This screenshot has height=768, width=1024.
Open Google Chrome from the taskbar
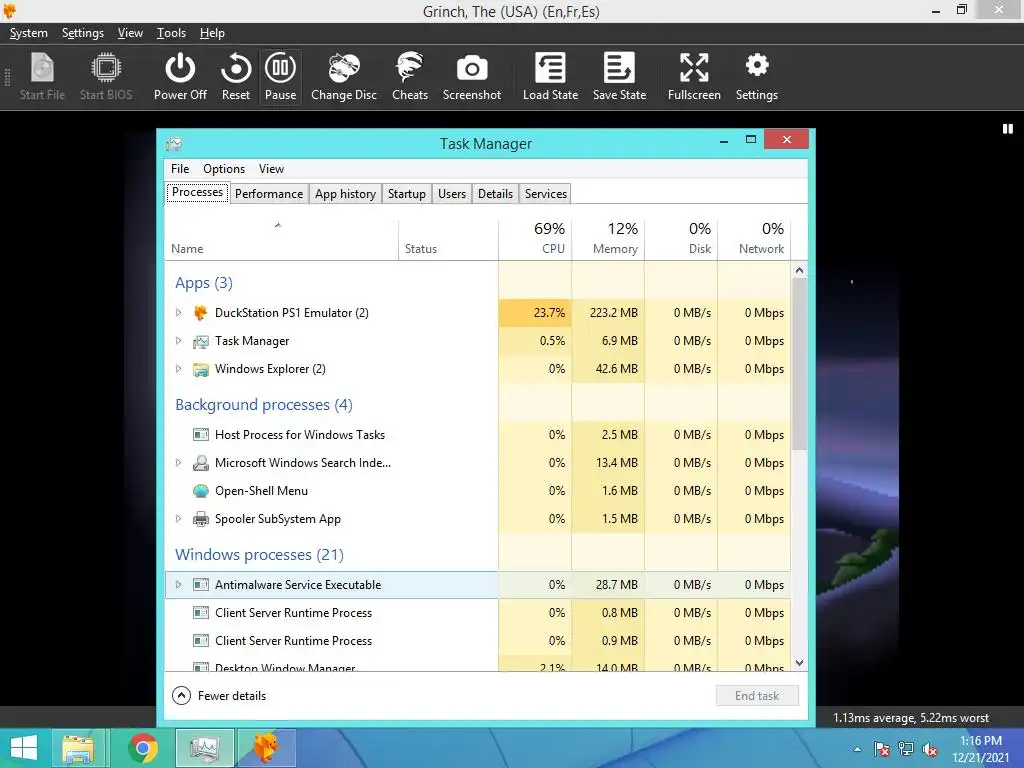tap(142, 748)
